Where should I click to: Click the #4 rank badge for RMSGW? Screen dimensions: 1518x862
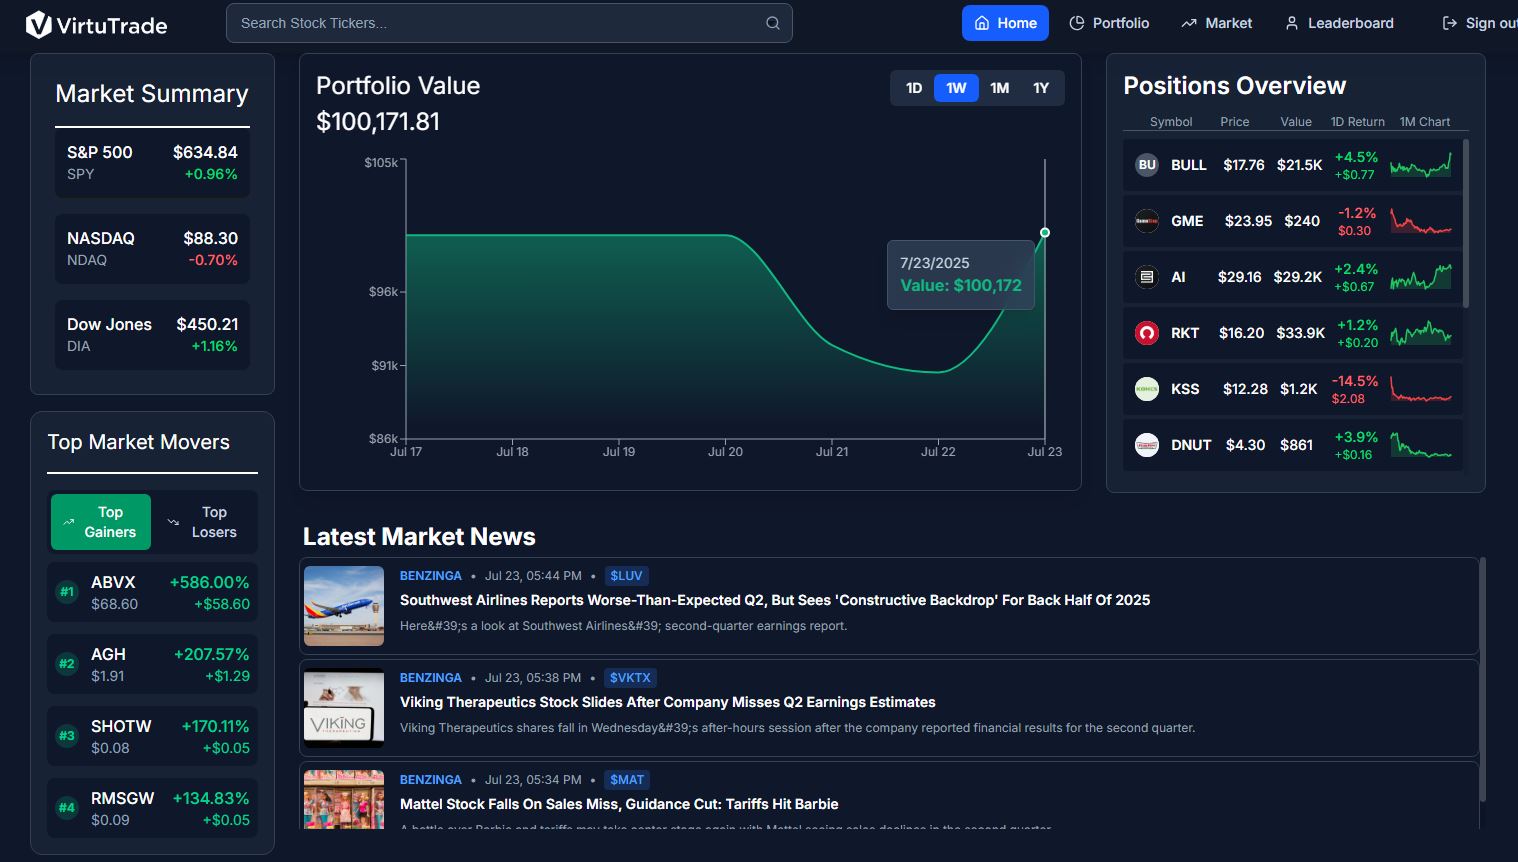point(67,808)
